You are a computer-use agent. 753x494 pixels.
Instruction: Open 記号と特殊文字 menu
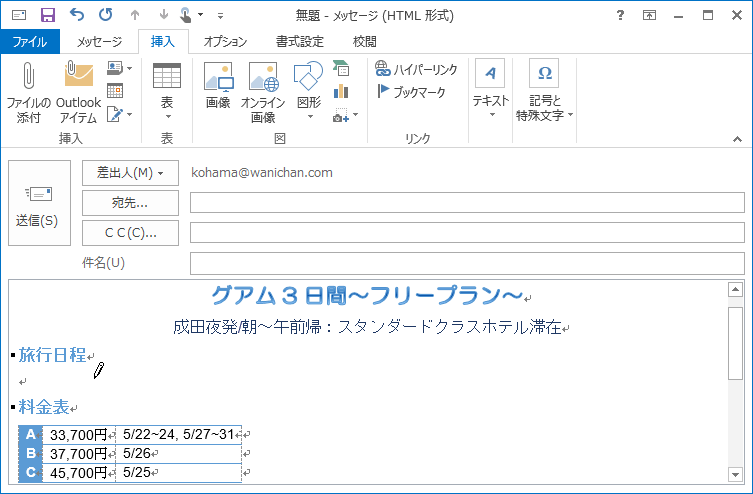544,90
